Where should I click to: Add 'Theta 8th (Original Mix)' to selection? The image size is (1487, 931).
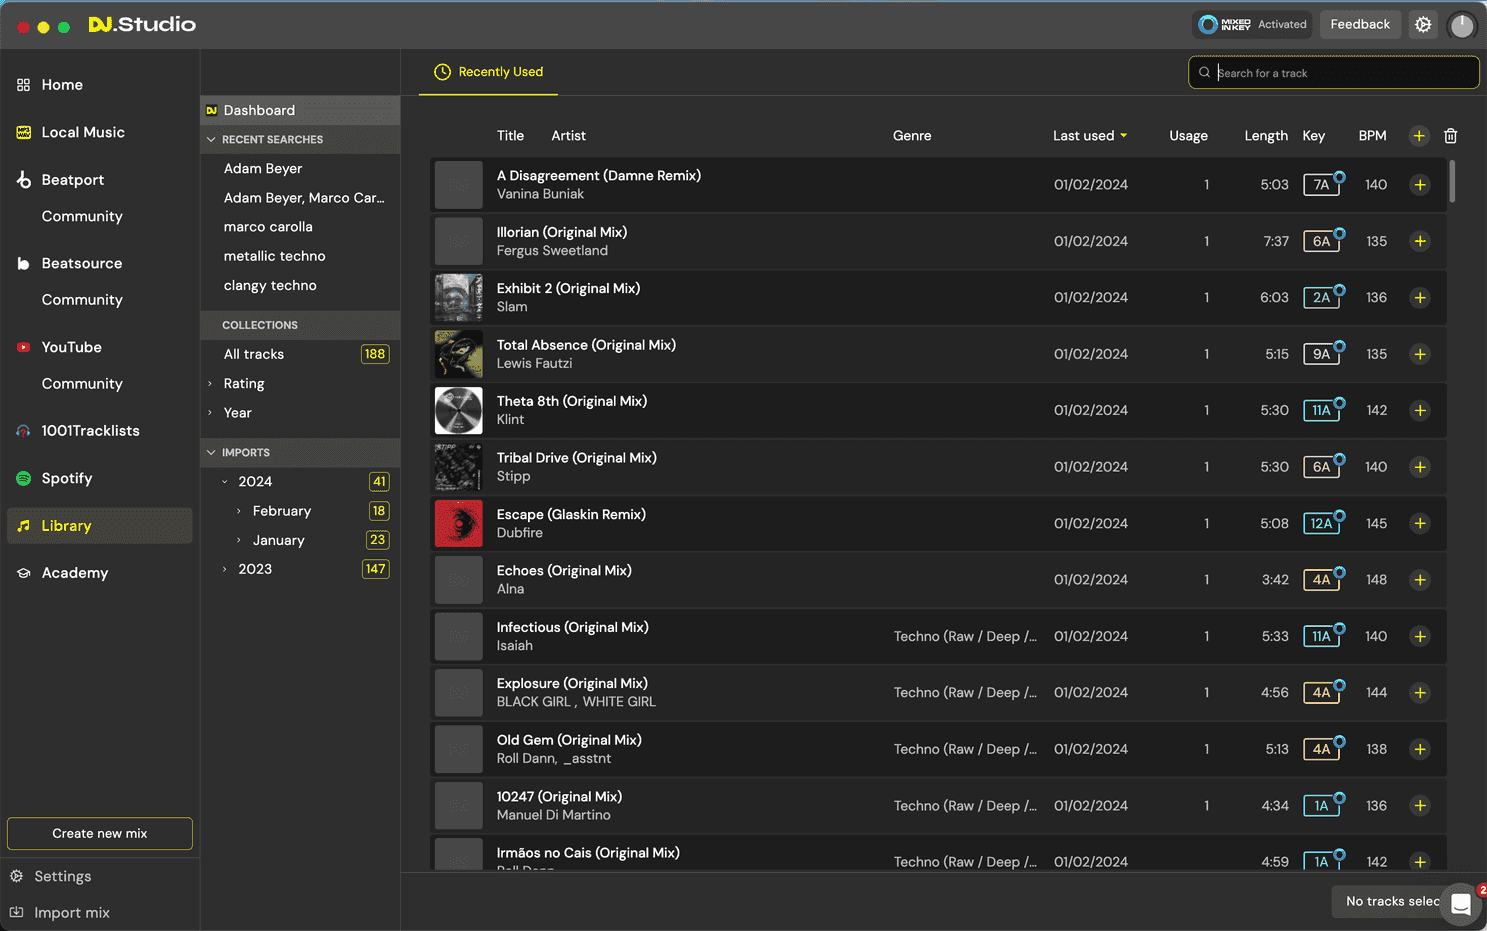click(1419, 410)
